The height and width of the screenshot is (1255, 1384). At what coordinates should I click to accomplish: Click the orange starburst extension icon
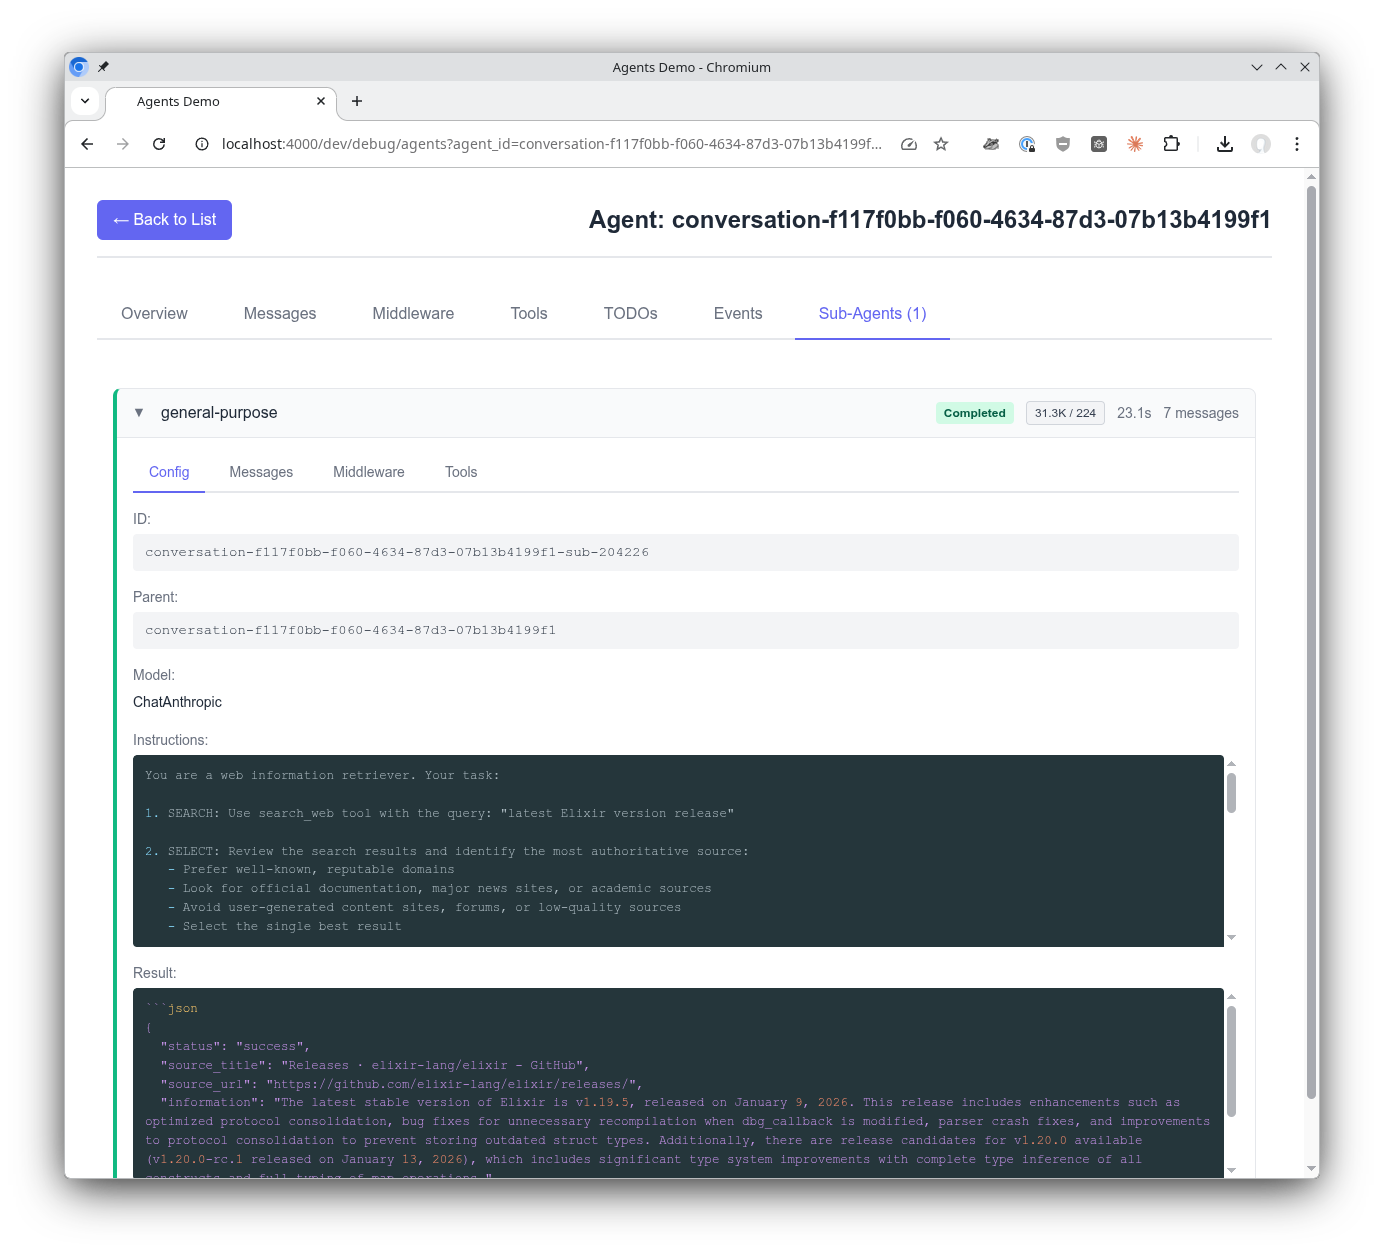tap(1135, 144)
